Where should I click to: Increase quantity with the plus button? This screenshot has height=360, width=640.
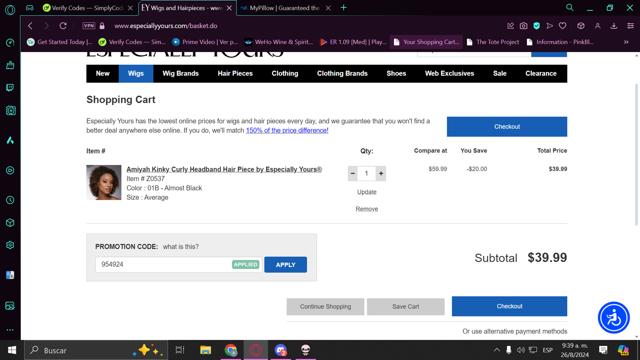[x=381, y=173]
